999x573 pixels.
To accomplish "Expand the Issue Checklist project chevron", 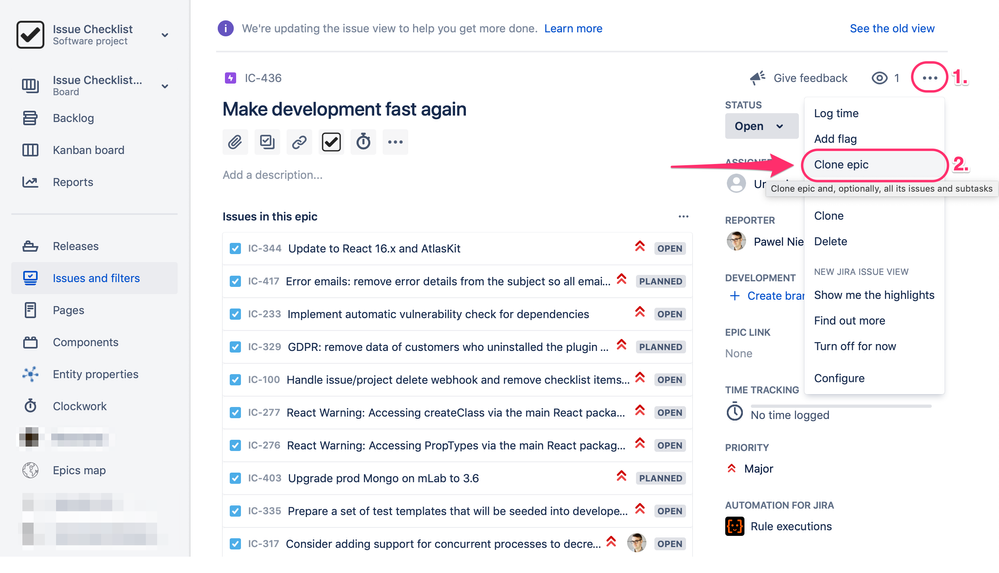I will coord(165,35).
